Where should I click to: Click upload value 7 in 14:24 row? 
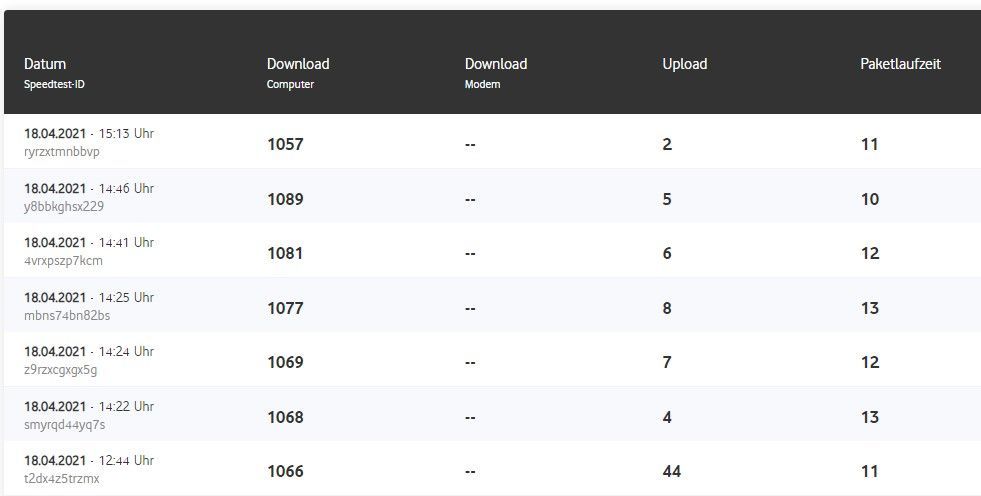point(667,362)
